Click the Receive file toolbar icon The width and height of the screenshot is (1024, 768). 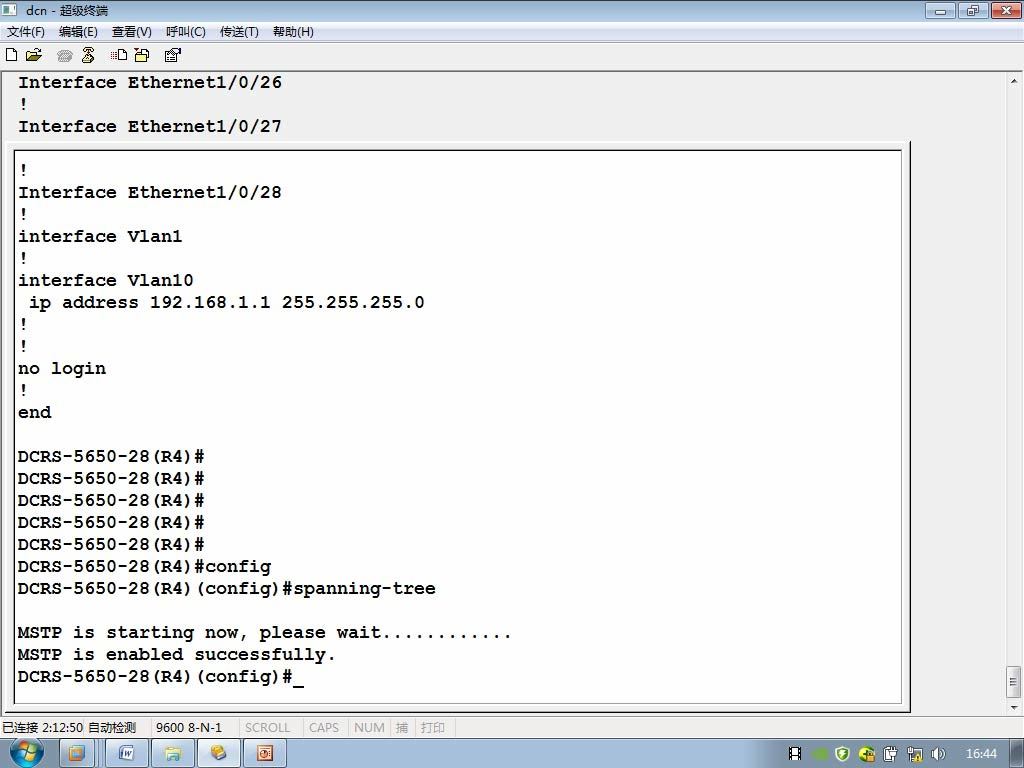(142, 56)
